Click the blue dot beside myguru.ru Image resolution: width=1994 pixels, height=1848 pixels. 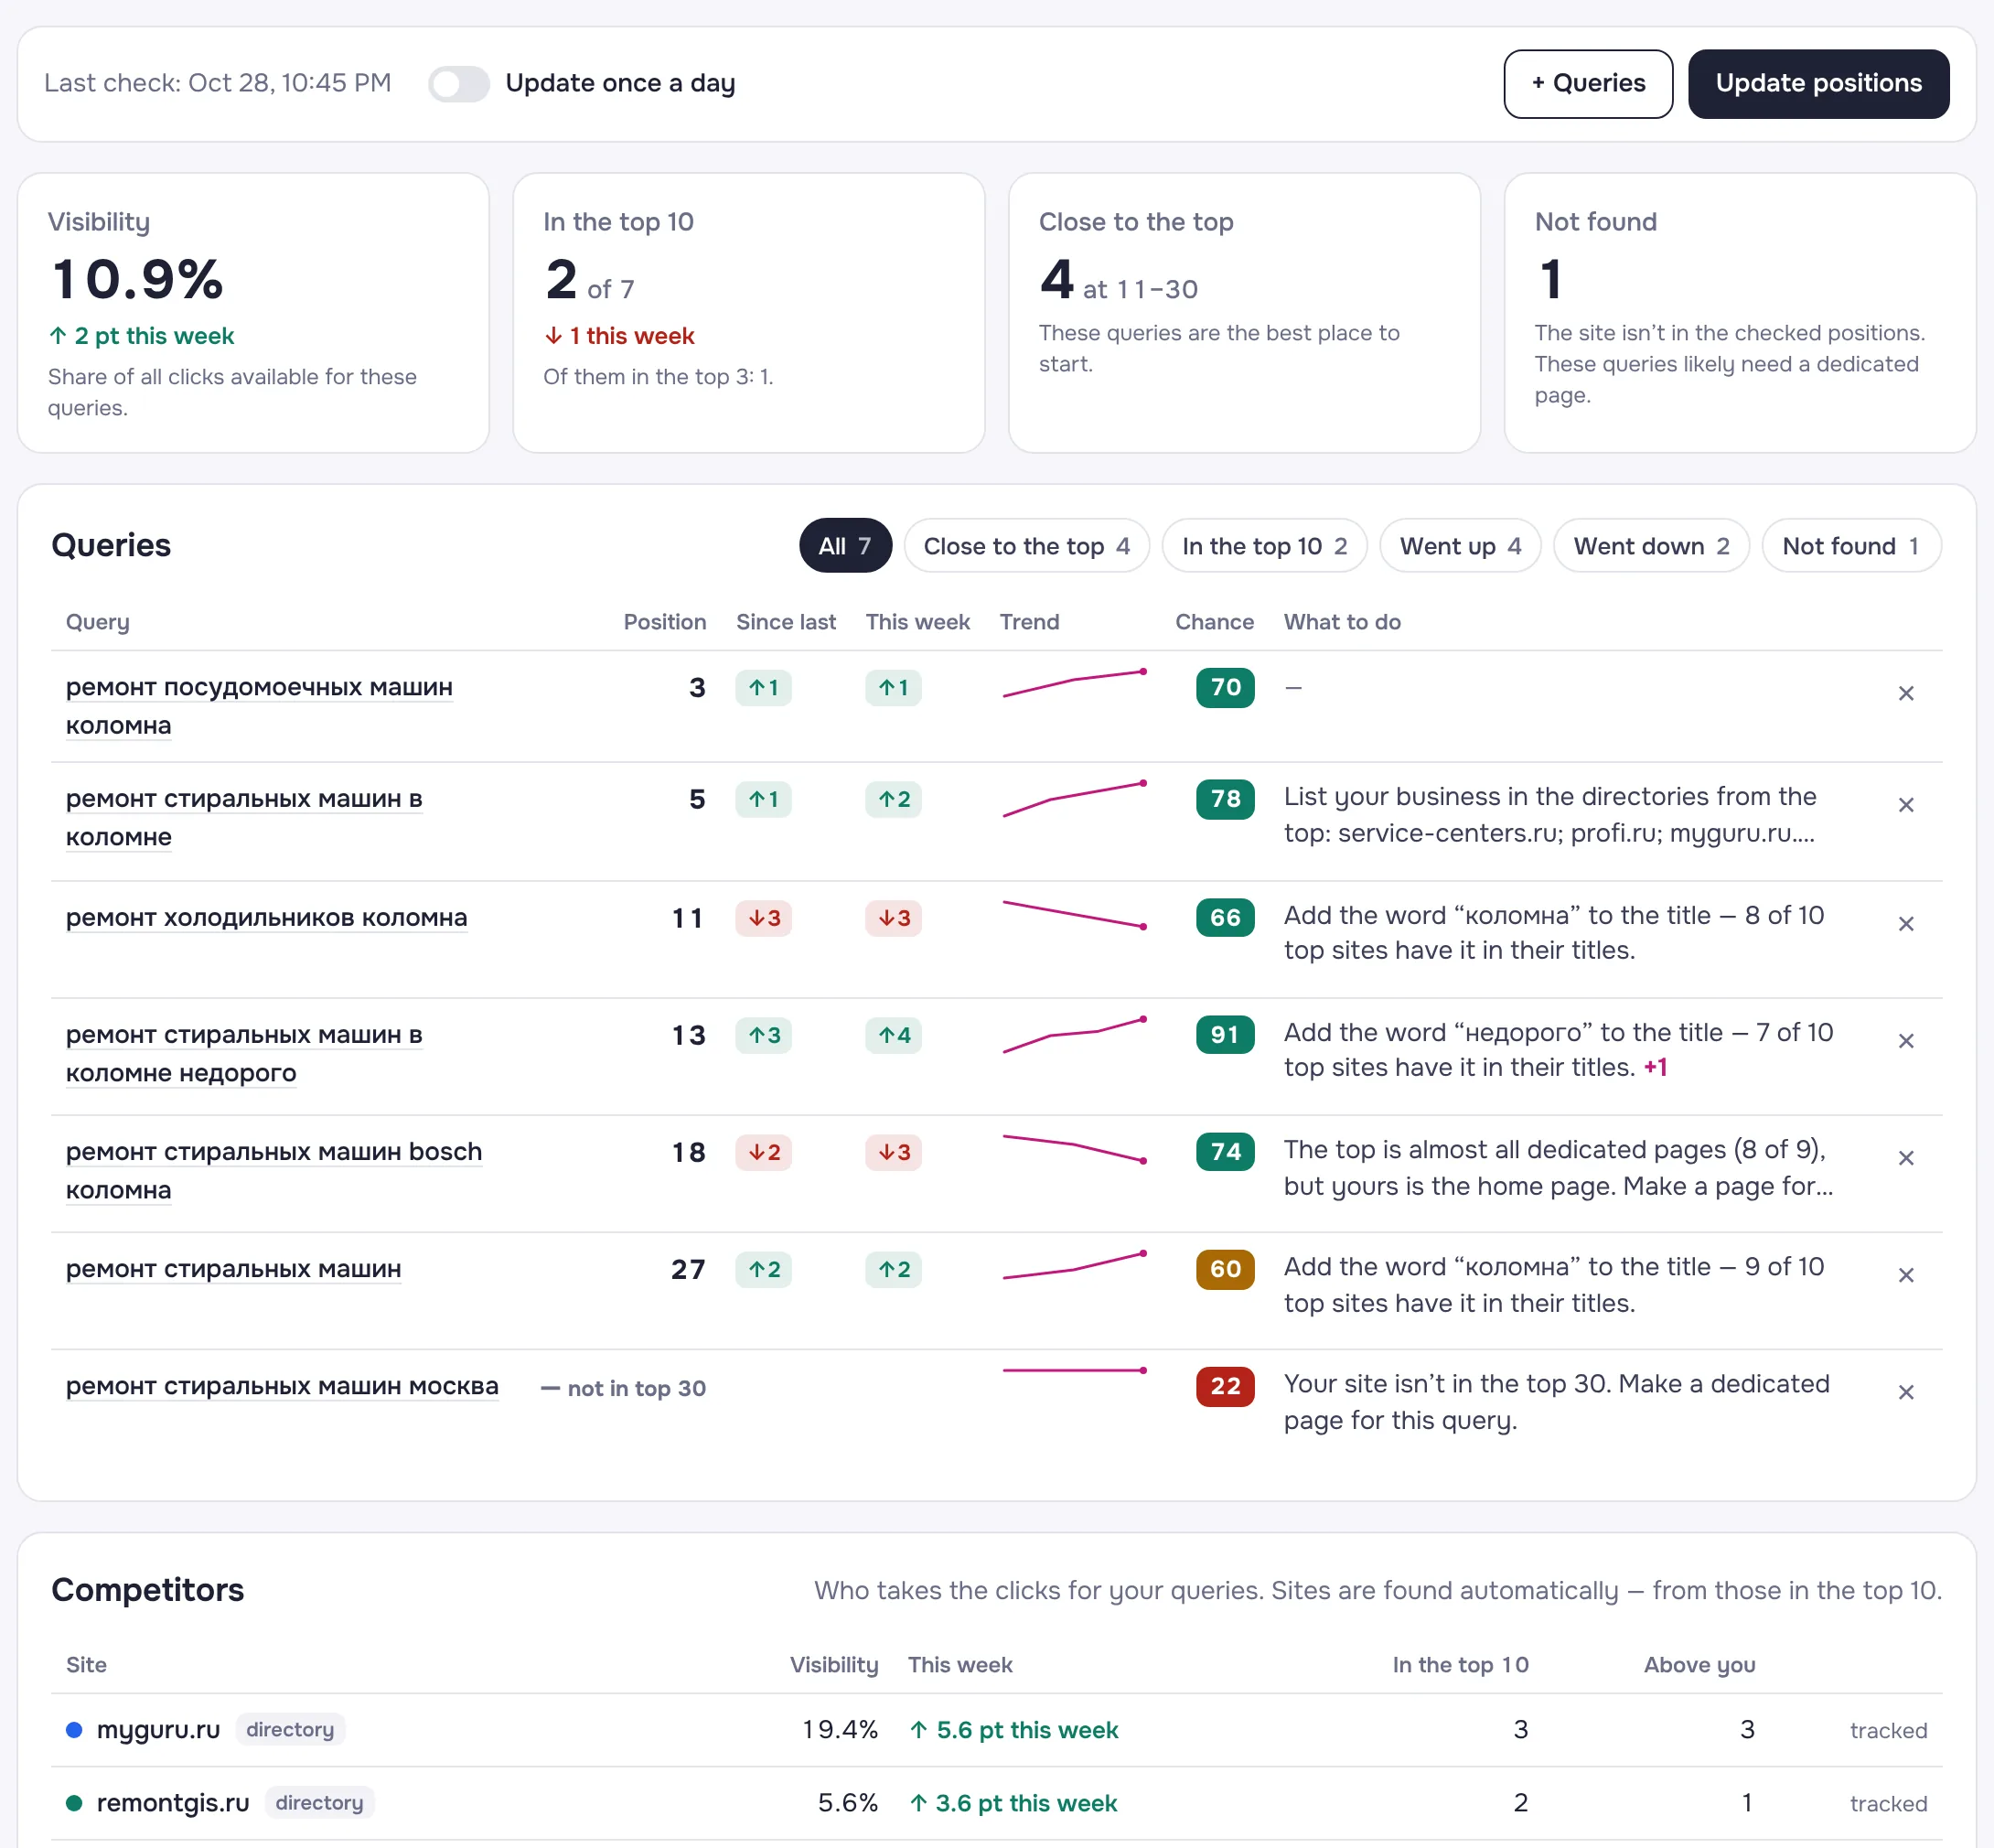click(74, 1730)
